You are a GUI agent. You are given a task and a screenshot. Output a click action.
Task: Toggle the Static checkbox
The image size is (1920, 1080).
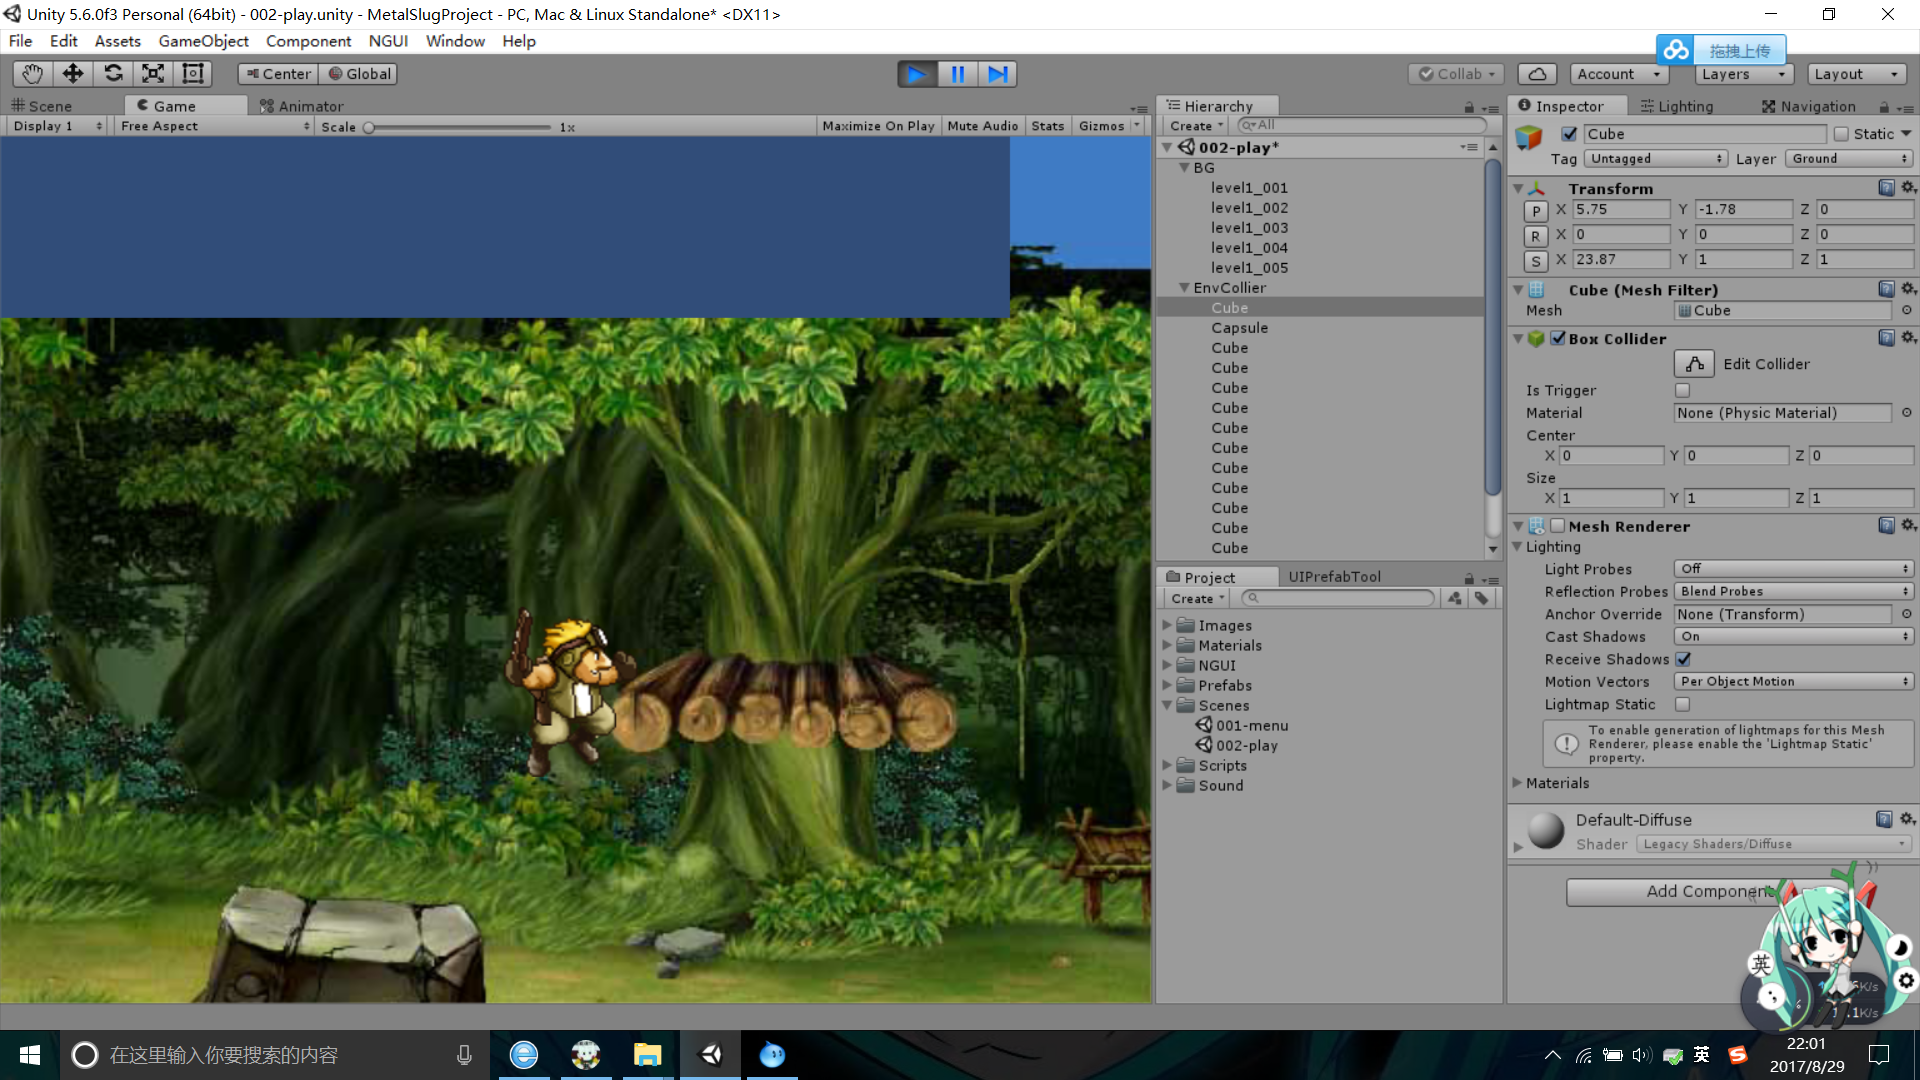click(1841, 134)
